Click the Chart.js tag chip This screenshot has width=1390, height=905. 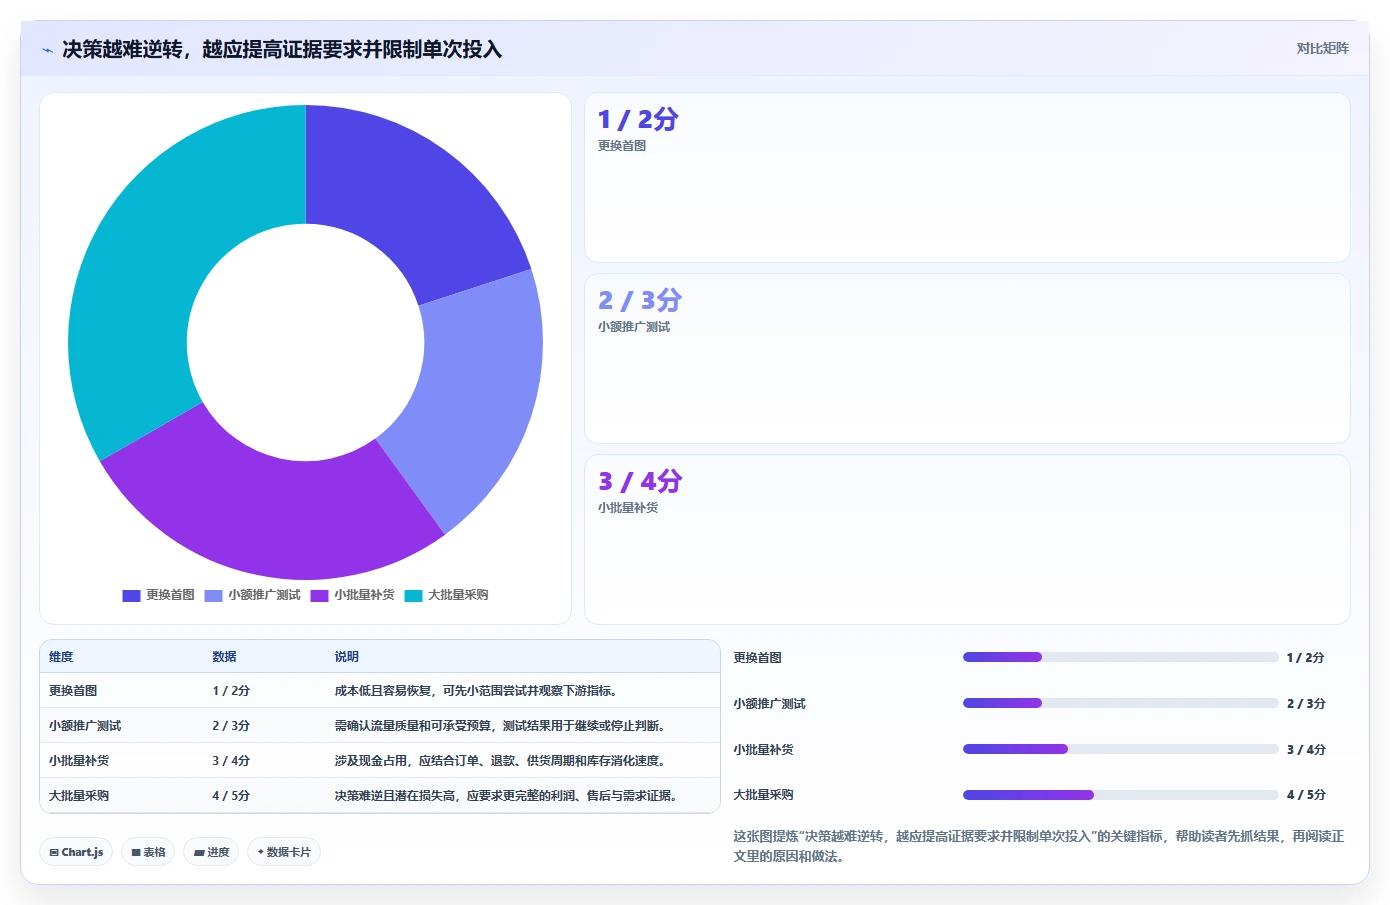point(76,852)
